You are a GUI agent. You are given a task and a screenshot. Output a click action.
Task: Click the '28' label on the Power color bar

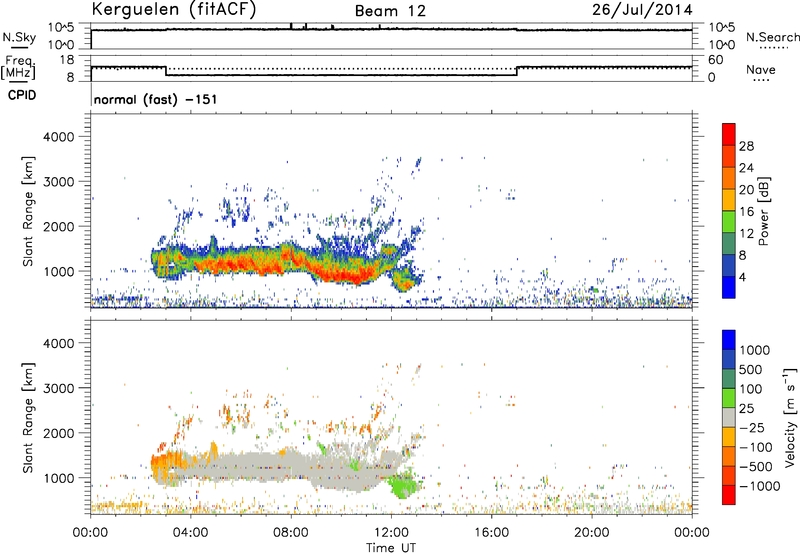(746, 146)
